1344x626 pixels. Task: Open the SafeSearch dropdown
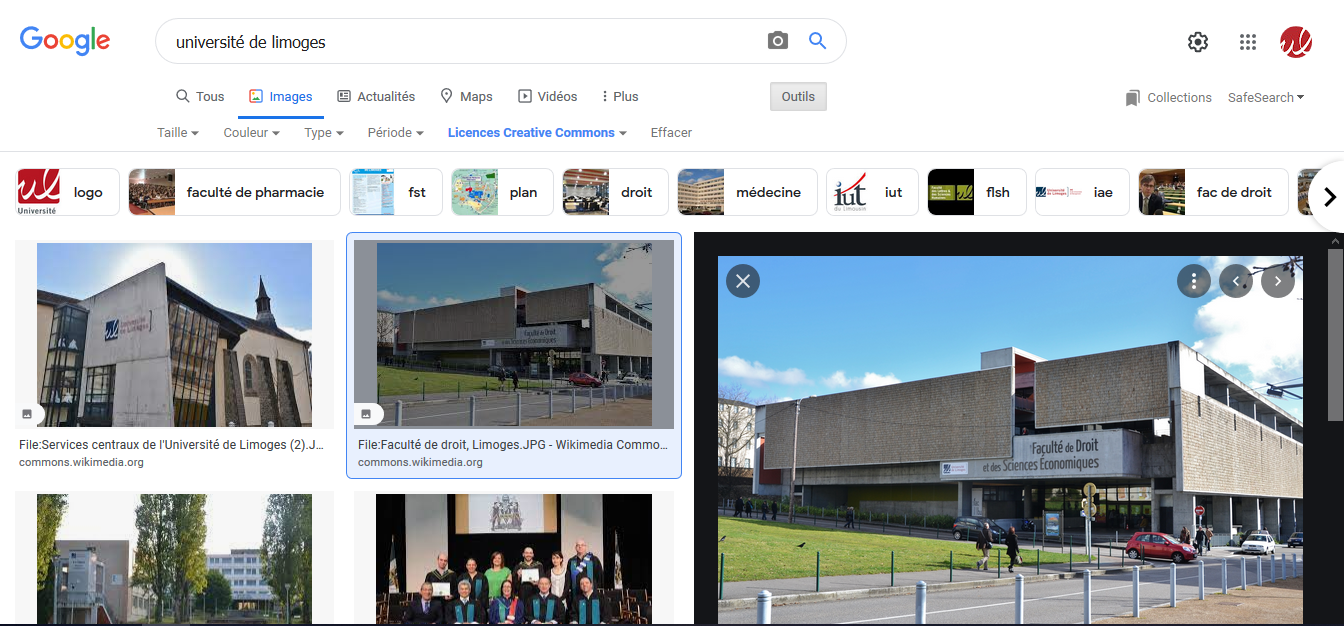coord(1266,98)
